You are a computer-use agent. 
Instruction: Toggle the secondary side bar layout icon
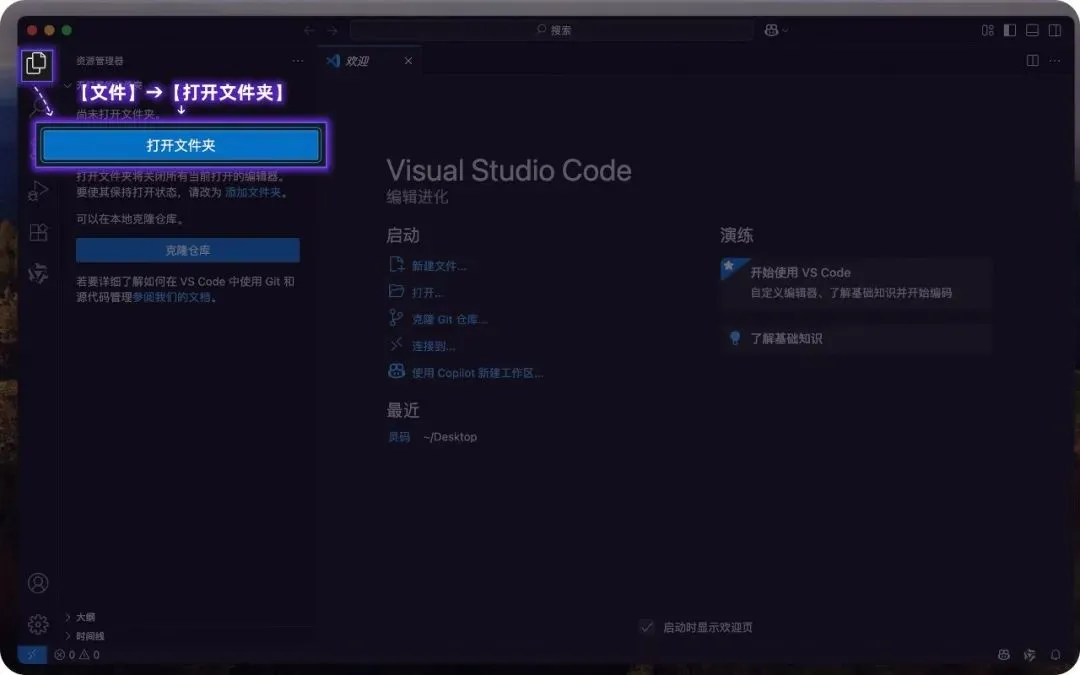[1055, 30]
